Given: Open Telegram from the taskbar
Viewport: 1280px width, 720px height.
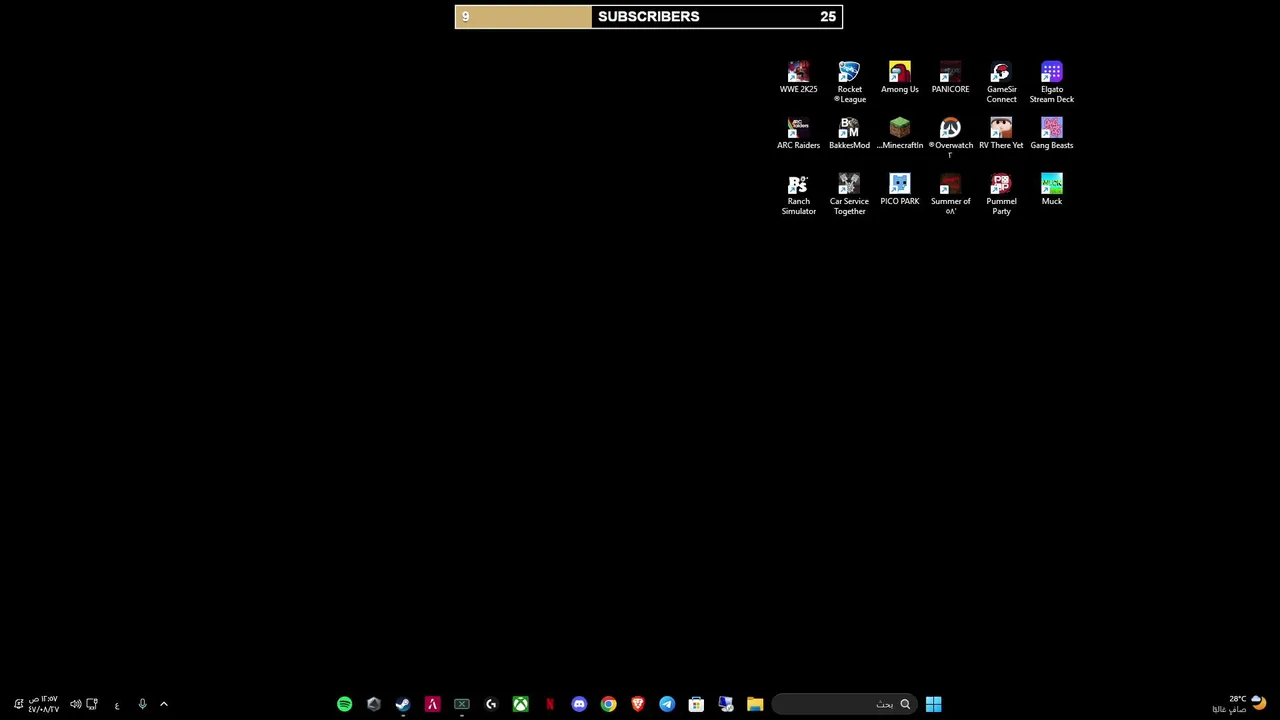Looking at the screenshot, I should tap(667, 704).
